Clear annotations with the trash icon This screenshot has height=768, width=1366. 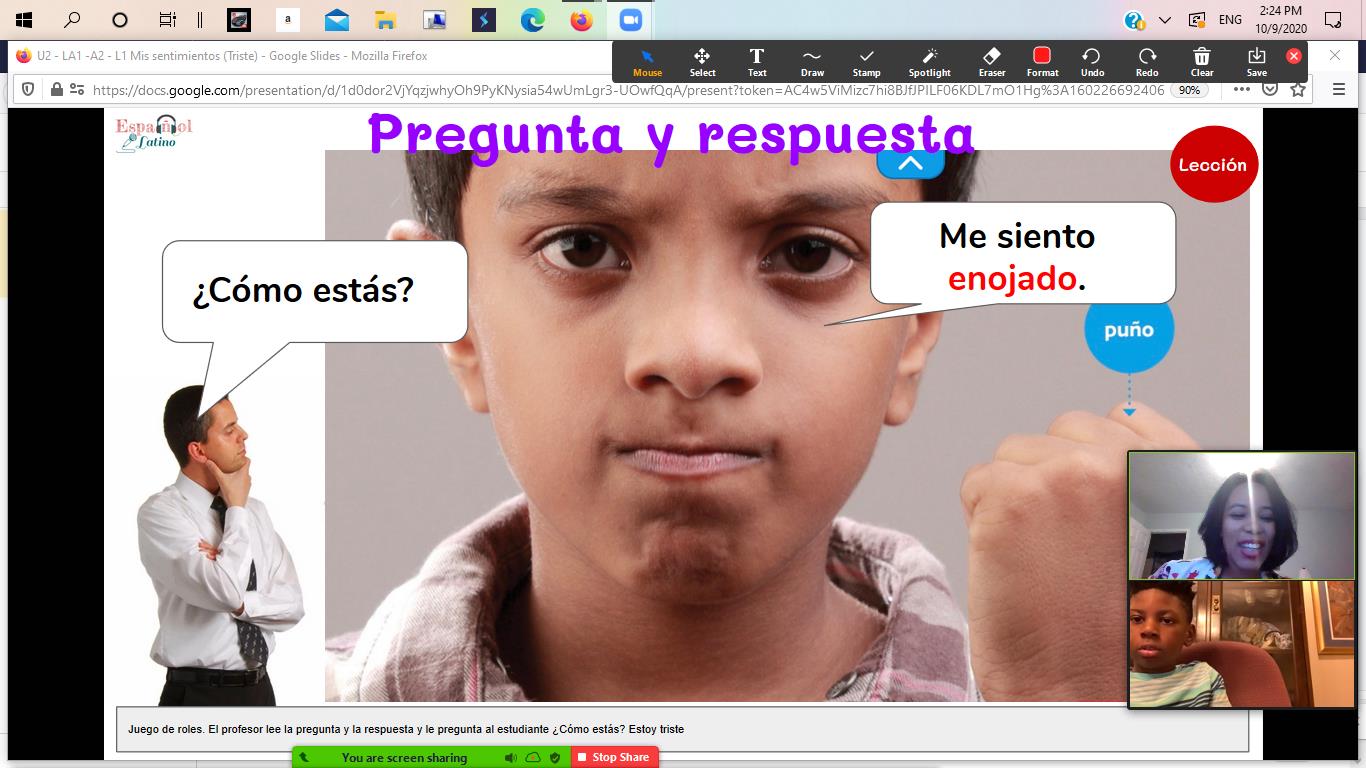tap(1202, 62)
